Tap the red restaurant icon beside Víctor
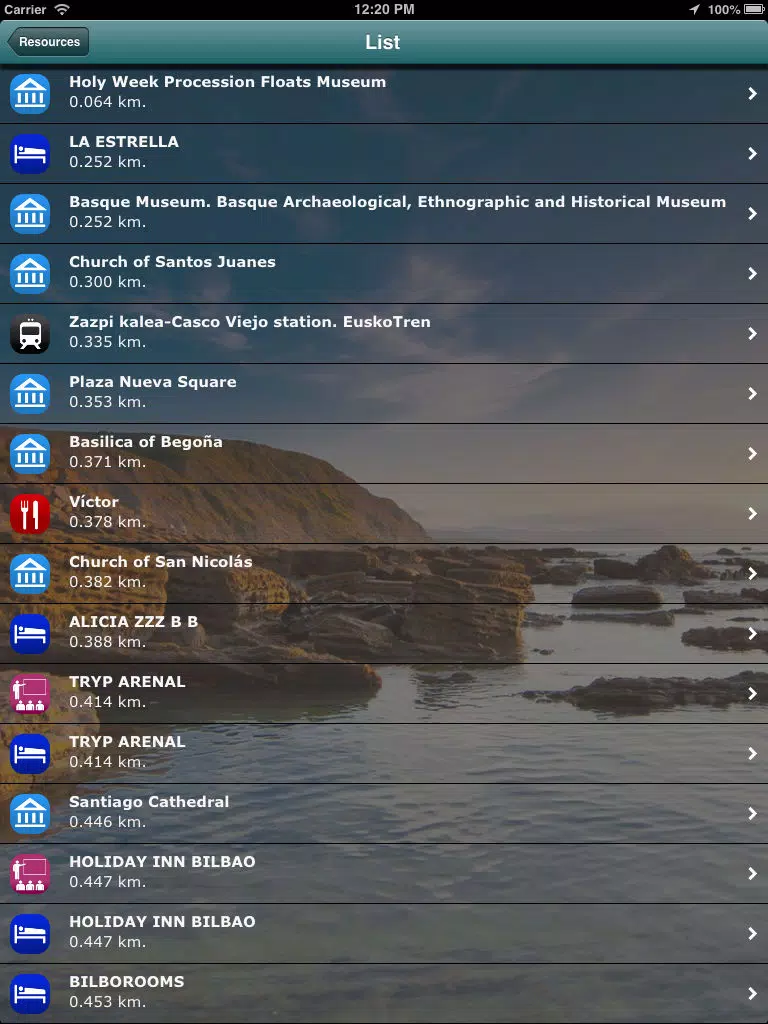768x1024 pixels. (x=30, y=514)
